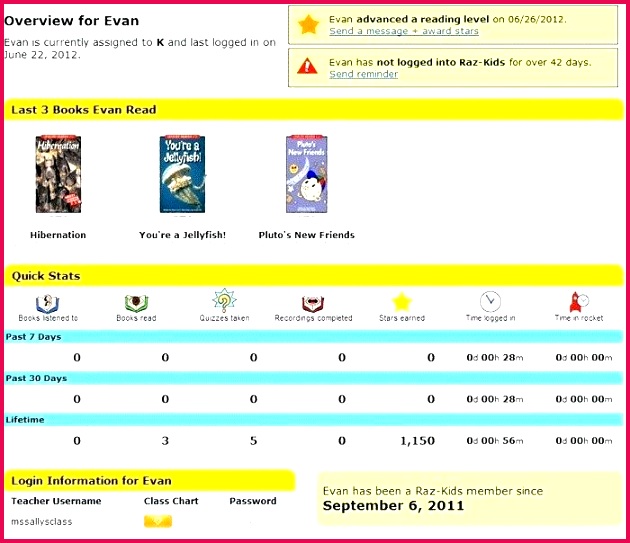This screenshot has width=630, height=543.
Task: Click the Send reminder link
Action: pos(363,74)
